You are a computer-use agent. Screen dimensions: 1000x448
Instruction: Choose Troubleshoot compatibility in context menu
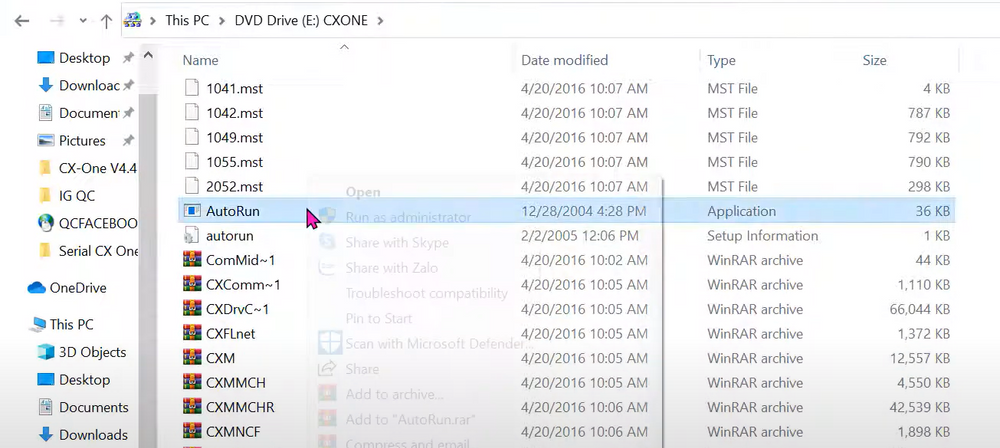point(427,294)
